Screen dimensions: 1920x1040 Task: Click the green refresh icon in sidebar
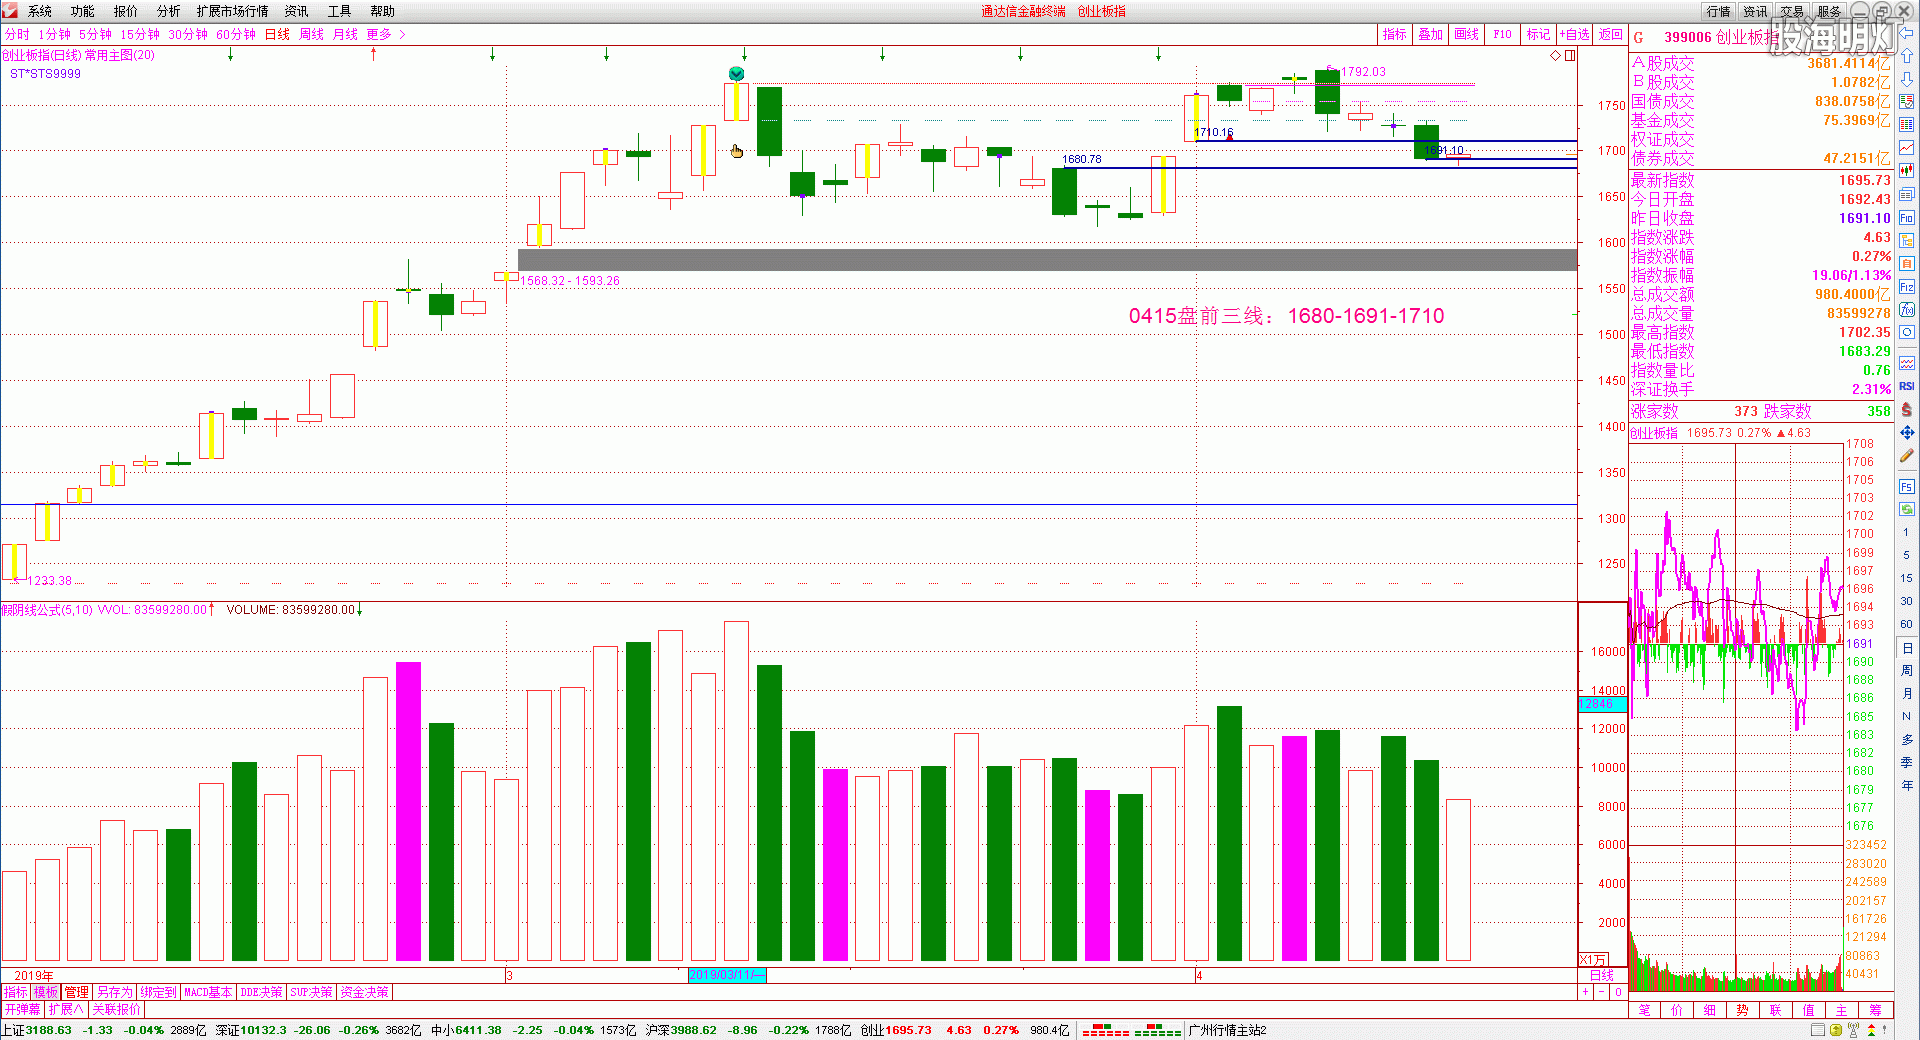(1907, 510)
